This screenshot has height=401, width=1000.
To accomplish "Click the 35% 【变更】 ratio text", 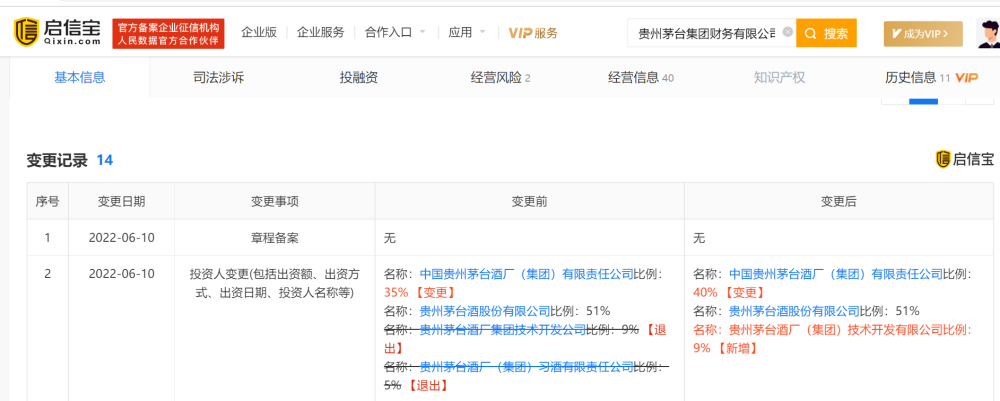I will (420, 293).
